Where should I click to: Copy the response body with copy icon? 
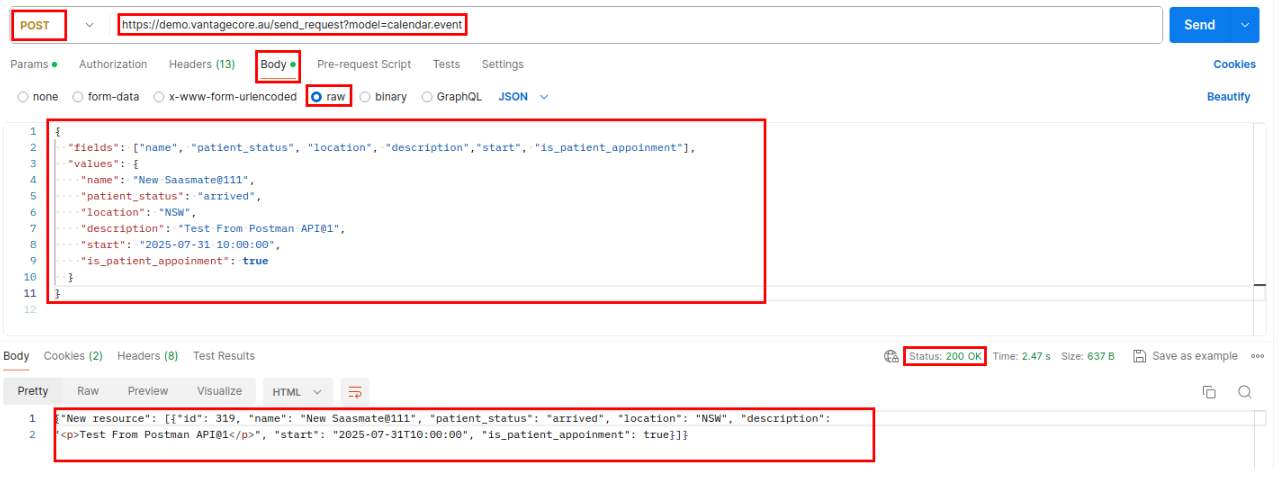click(x=1209, y=392)
